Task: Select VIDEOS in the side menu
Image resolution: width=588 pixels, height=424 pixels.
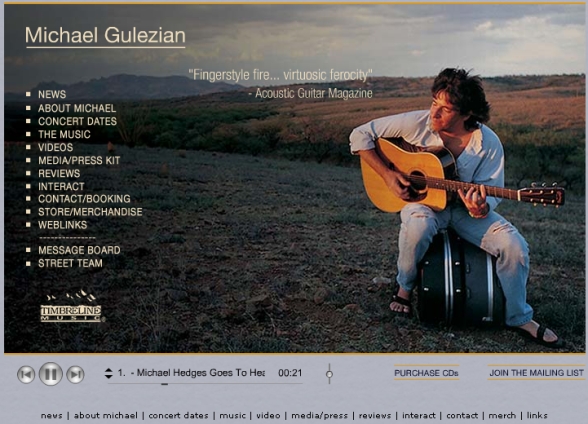Action: 56,147
